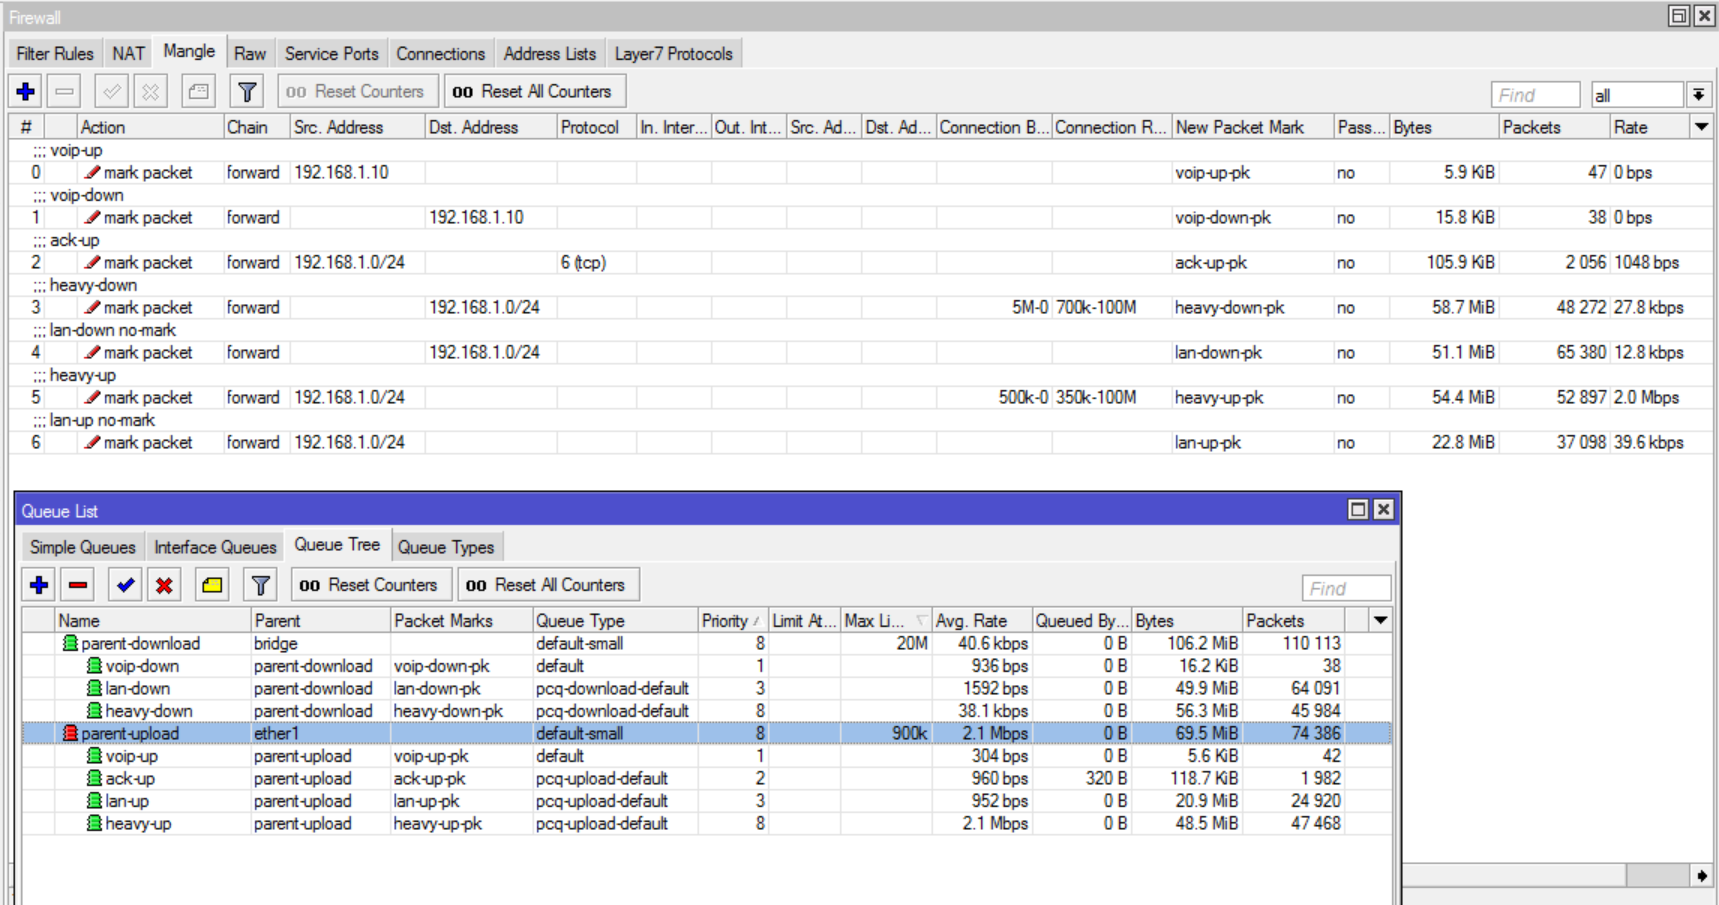Click the mark packet pencil icon in rule 0
This screenshot has height=905, width=1719.
[92, 172]
